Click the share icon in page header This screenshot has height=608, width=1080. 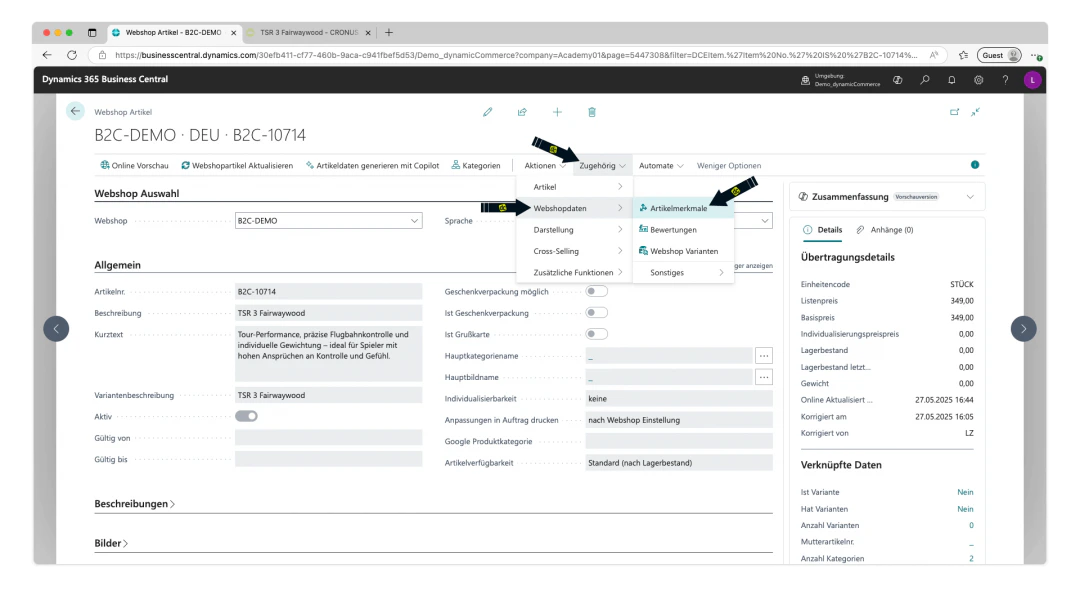click(522, 112)
